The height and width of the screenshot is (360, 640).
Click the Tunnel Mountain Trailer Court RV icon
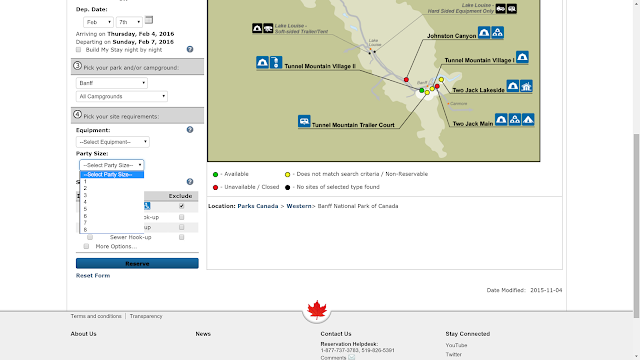point(304,121)
